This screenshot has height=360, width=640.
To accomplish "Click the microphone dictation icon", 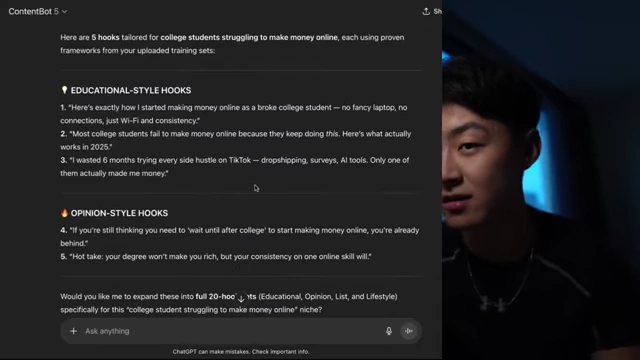I will pos(389,331).
